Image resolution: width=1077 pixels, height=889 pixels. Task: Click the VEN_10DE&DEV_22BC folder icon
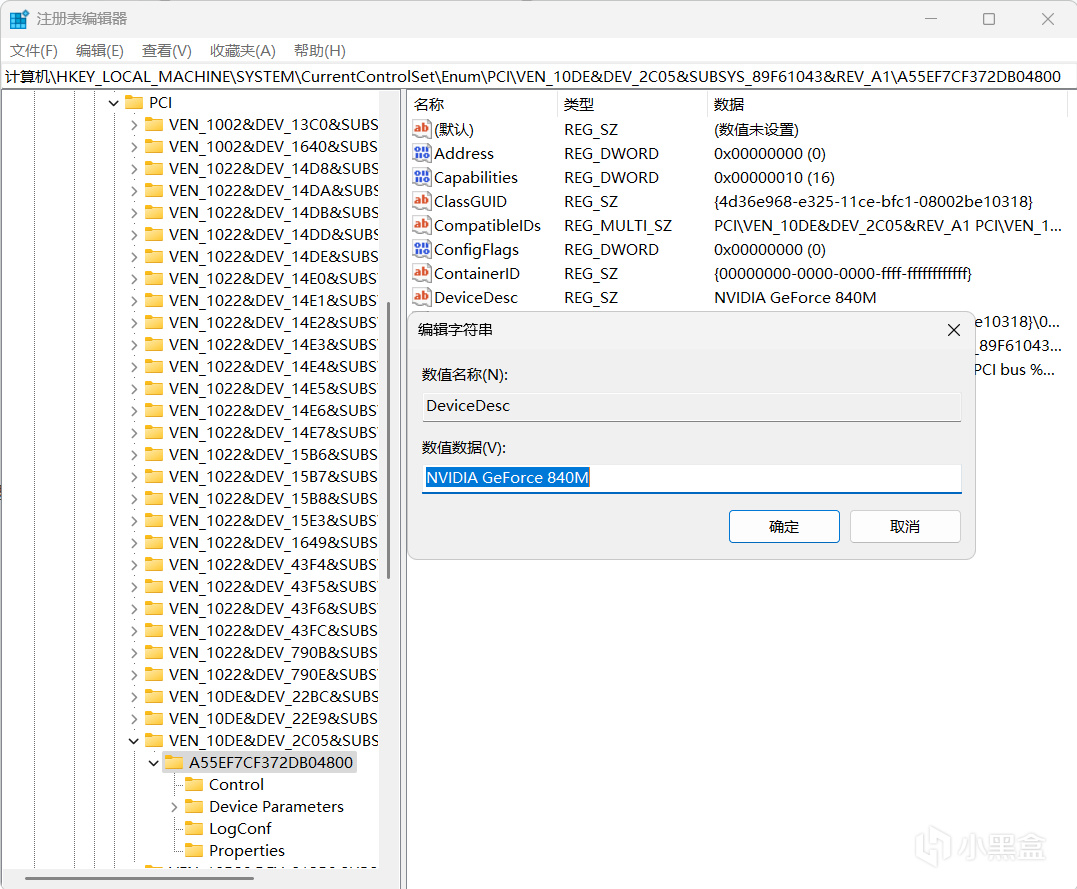tap(155, 697)
